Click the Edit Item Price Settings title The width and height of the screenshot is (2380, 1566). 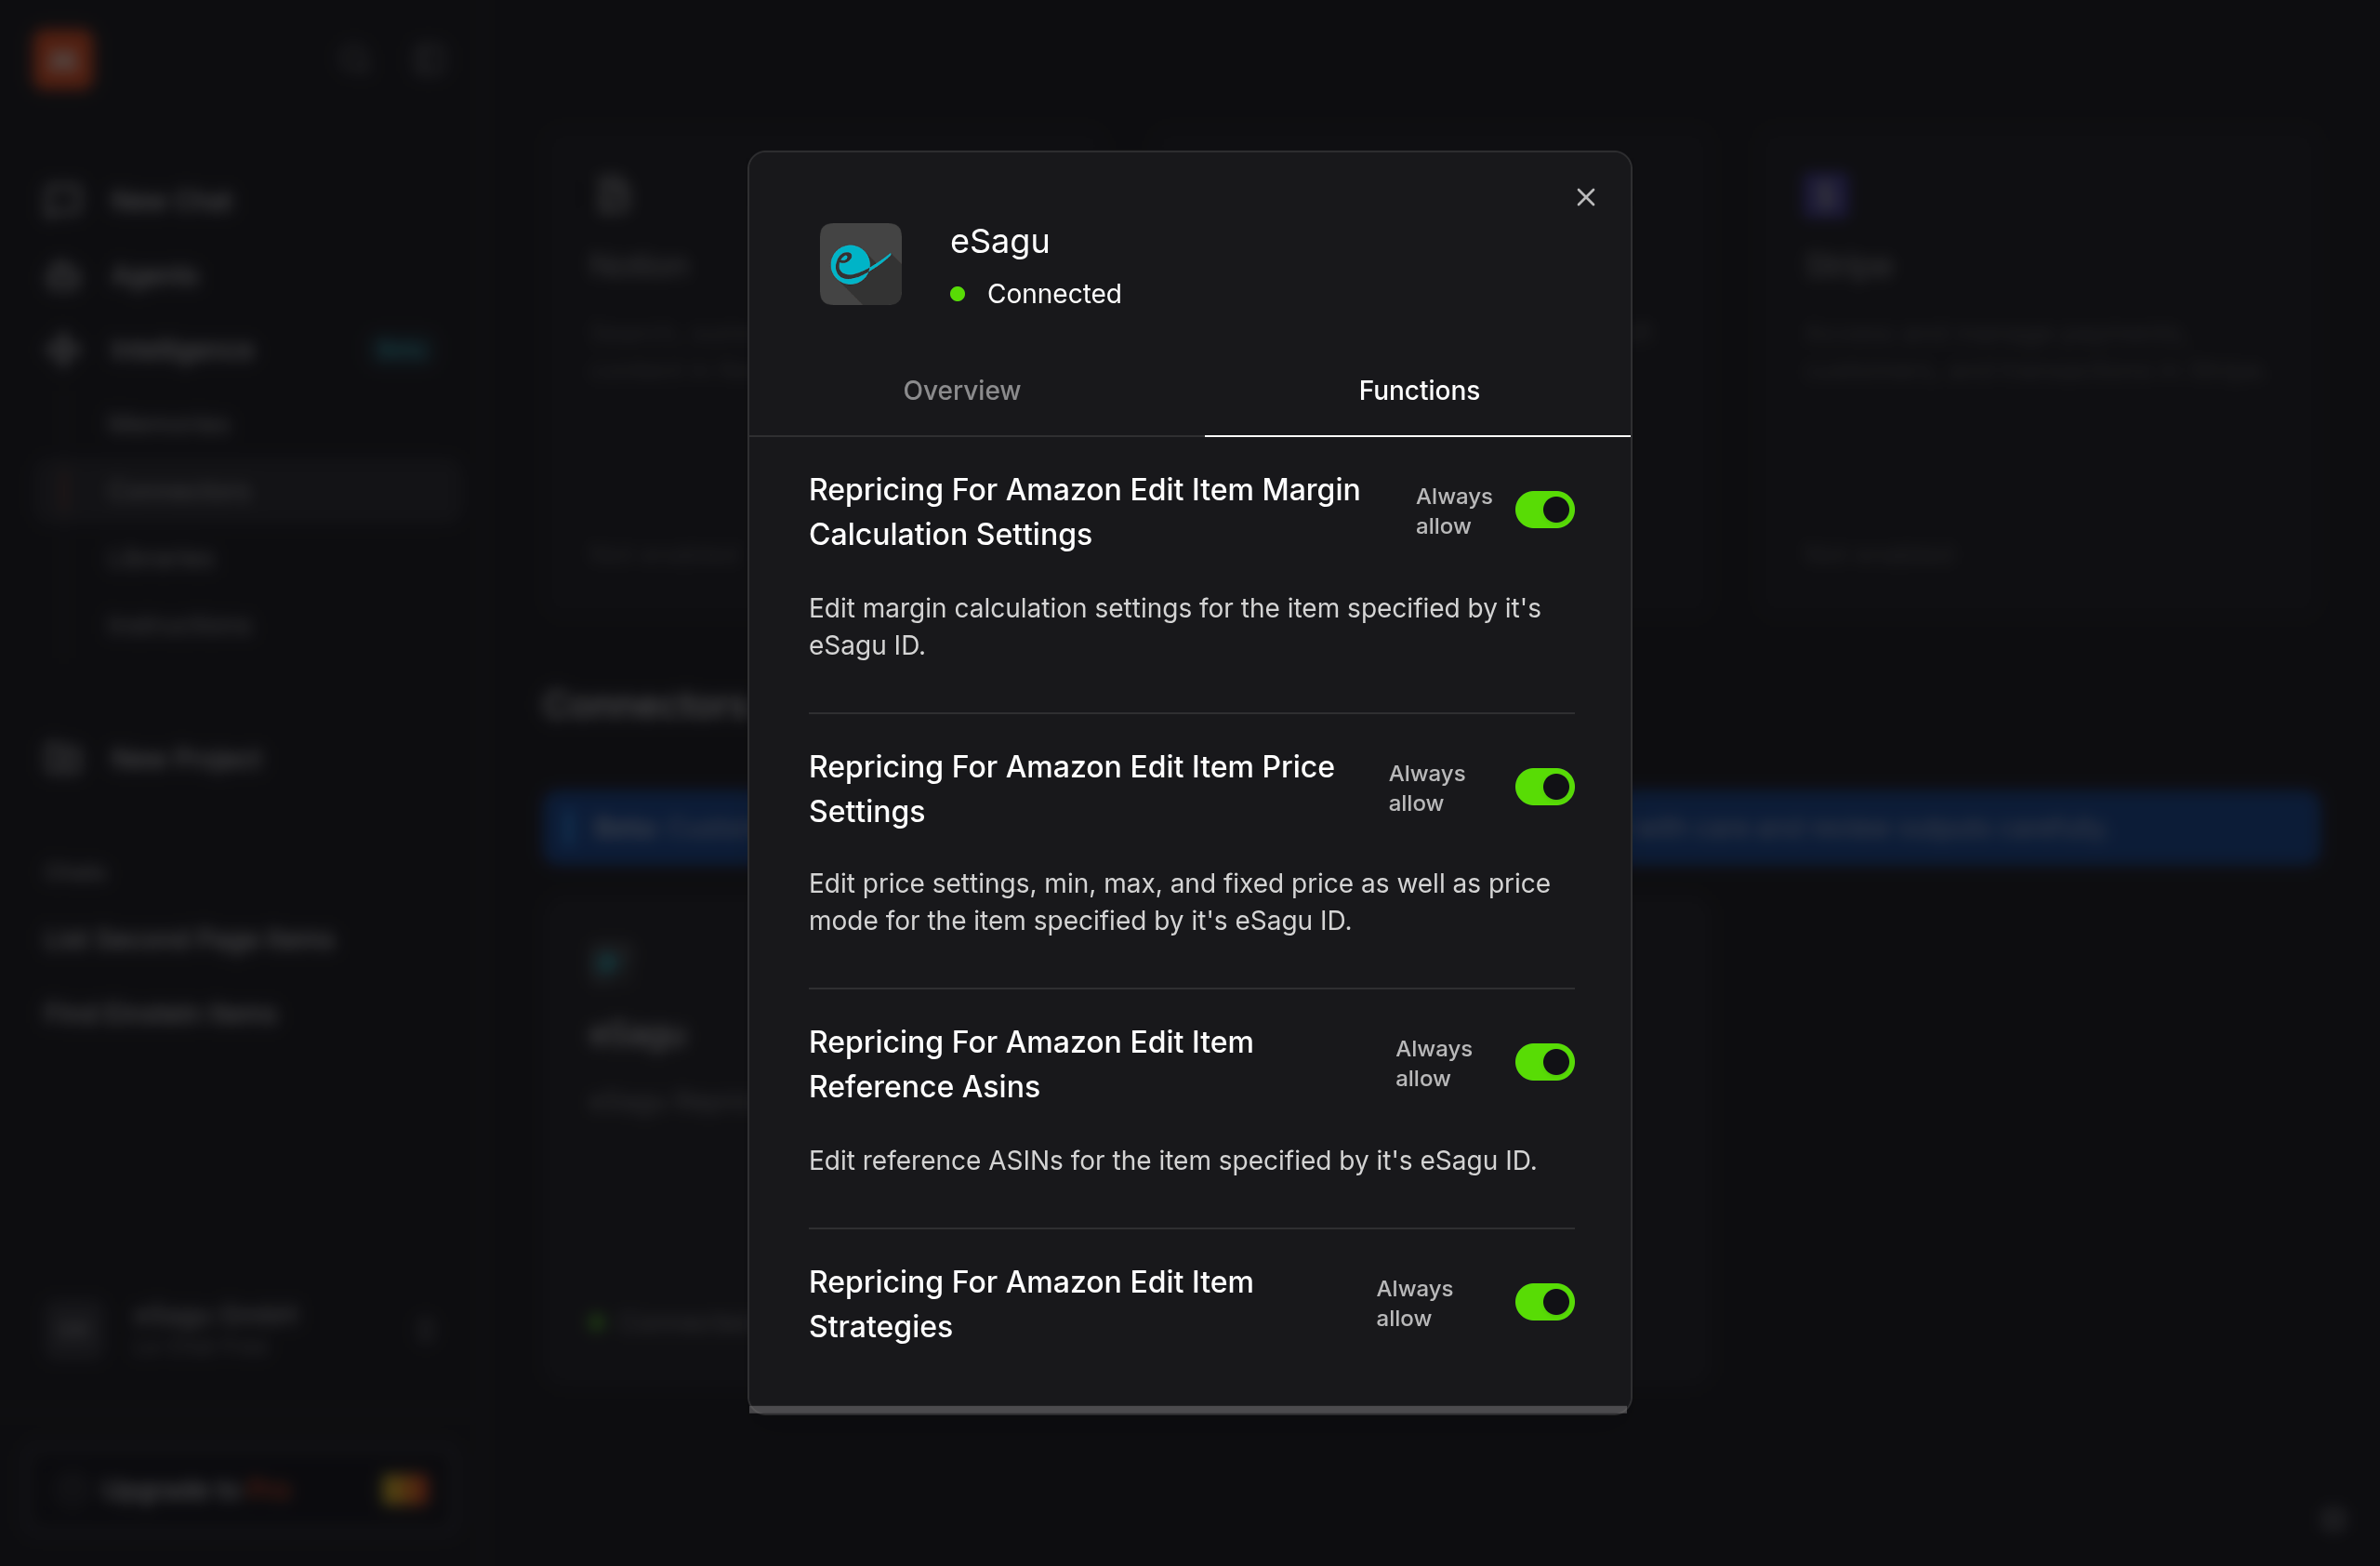[x=1071, y=789]
